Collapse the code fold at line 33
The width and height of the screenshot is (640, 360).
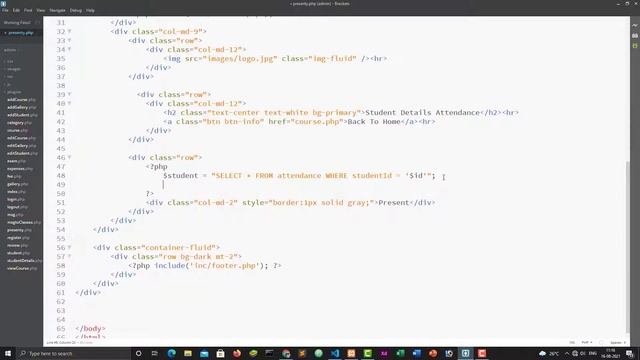point(69,40)
